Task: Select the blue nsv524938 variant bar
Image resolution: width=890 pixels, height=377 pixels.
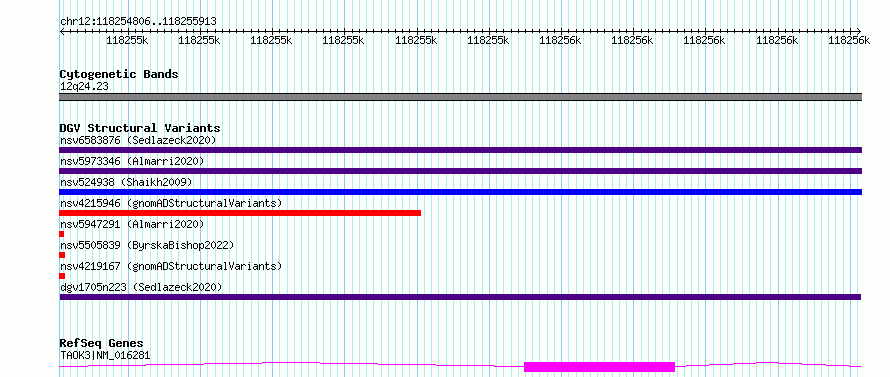Action: (460, 192)
